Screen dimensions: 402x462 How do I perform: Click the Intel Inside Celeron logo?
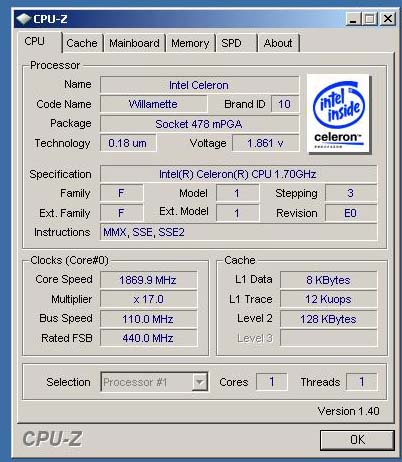(x=338, y=114)
